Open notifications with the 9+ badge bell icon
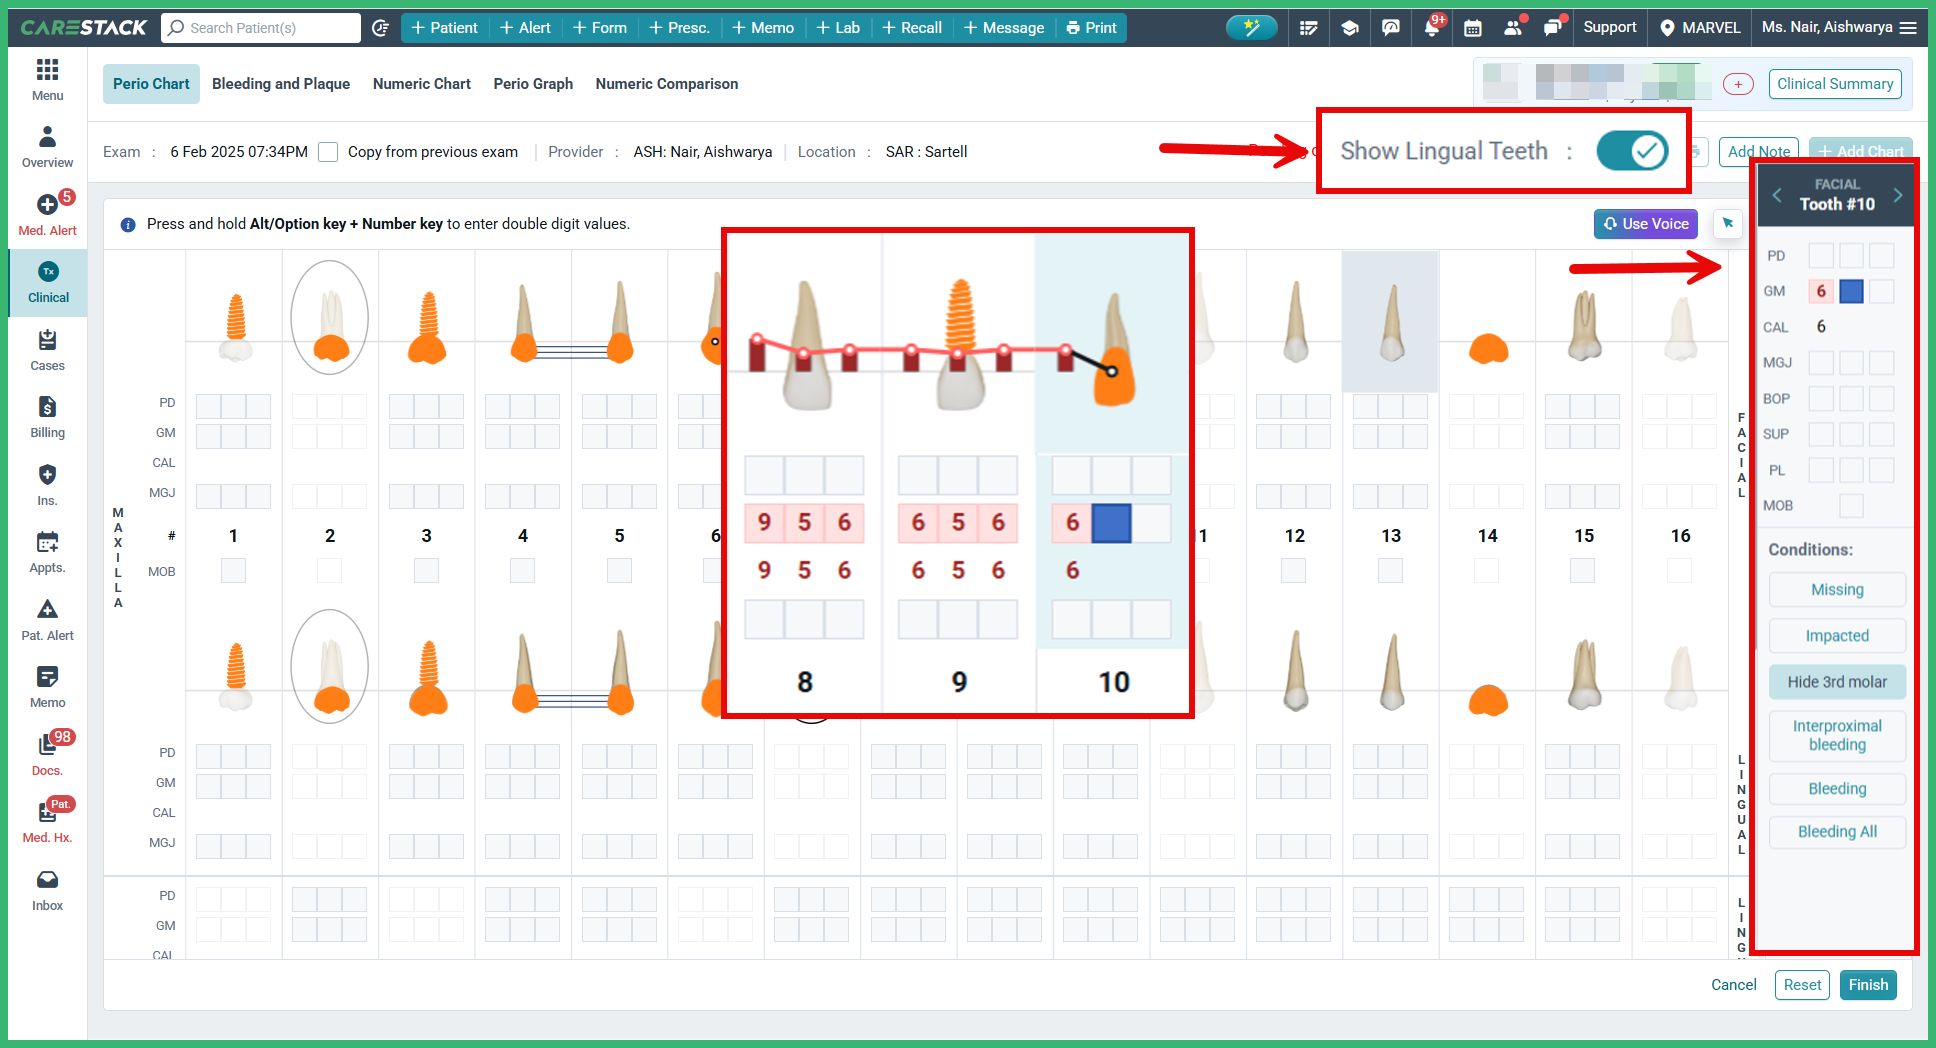 pyautogui.click(x=1431, y=28)
